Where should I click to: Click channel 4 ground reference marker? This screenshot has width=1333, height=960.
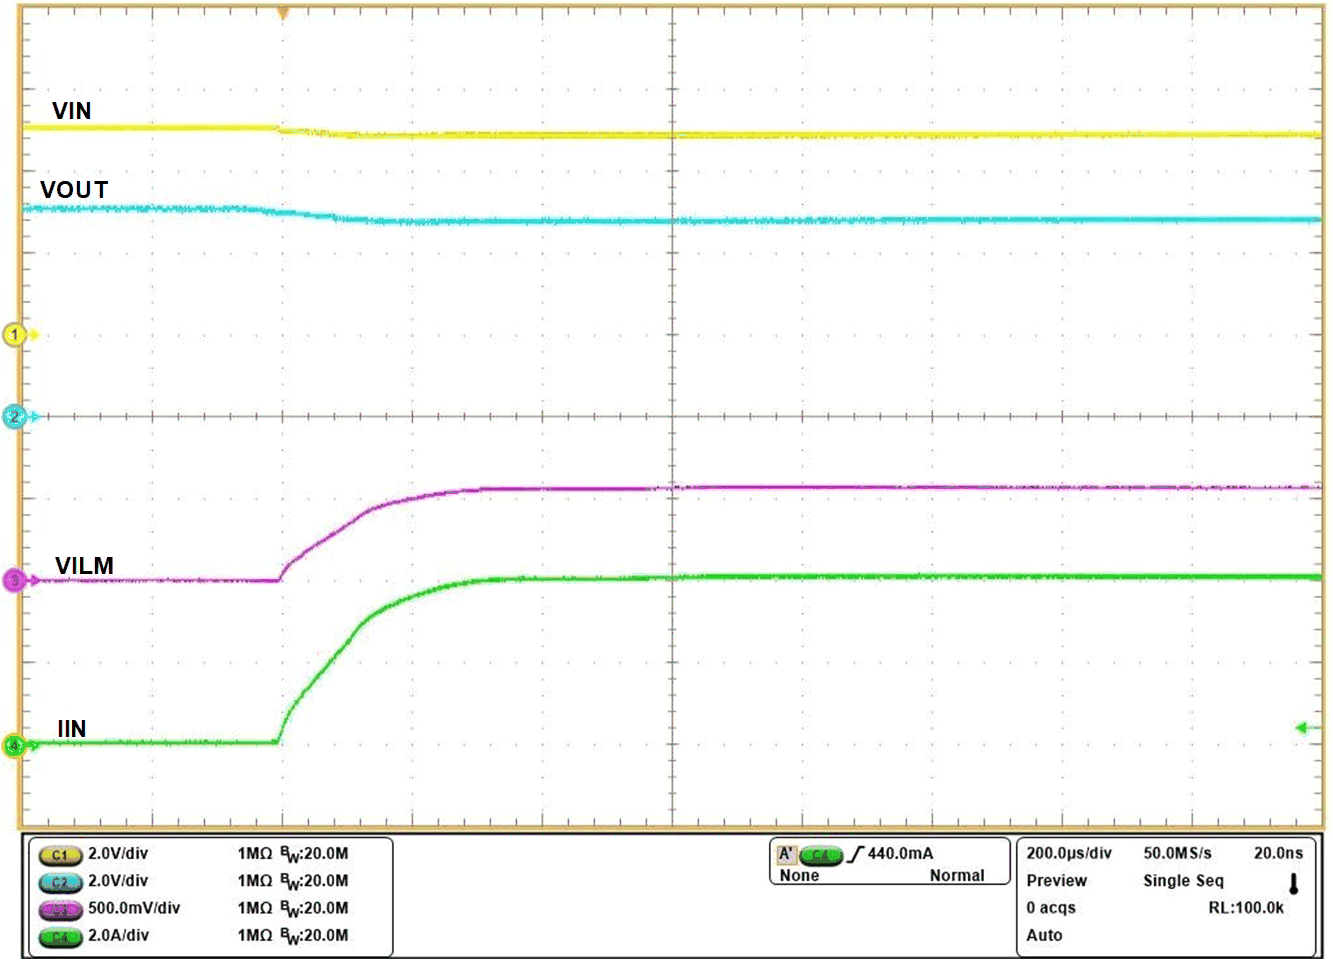(x=16, y=745)
